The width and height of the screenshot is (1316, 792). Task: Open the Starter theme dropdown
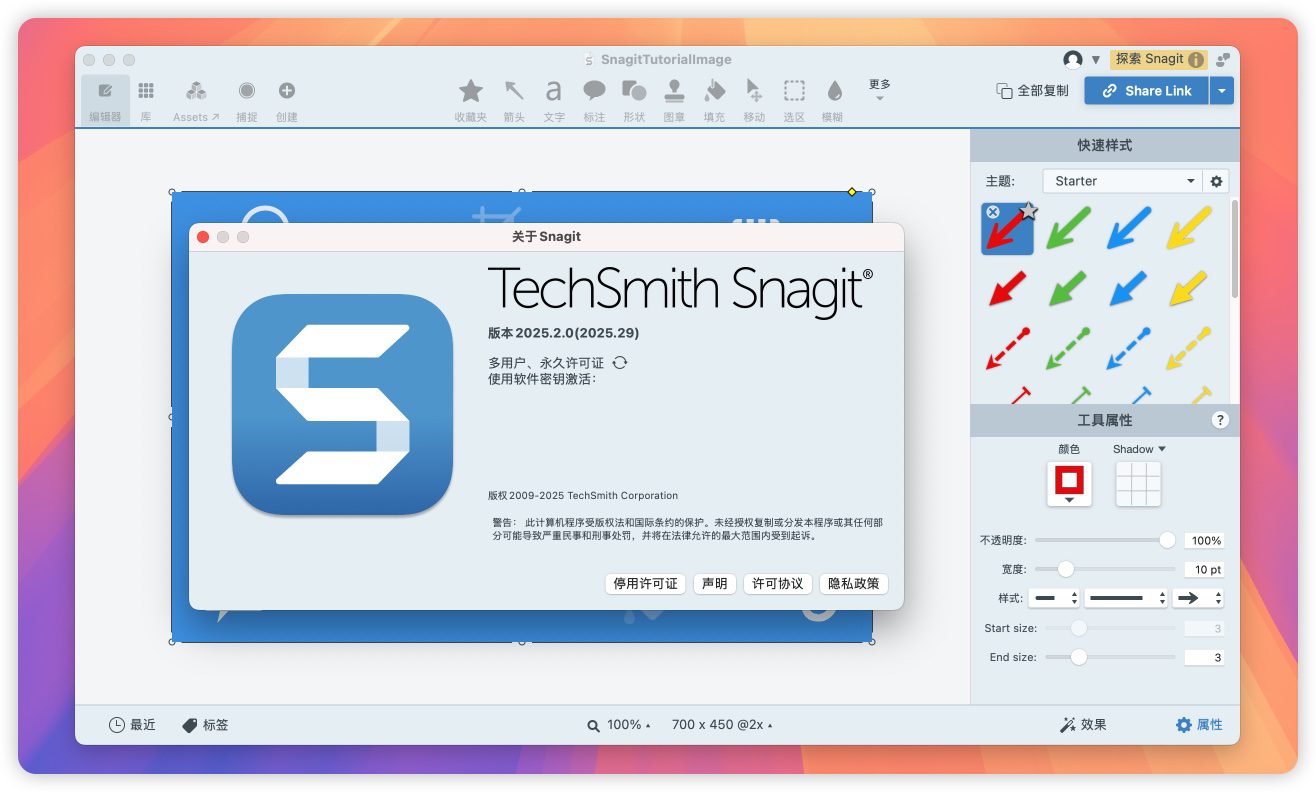(x=1121, y=181)
